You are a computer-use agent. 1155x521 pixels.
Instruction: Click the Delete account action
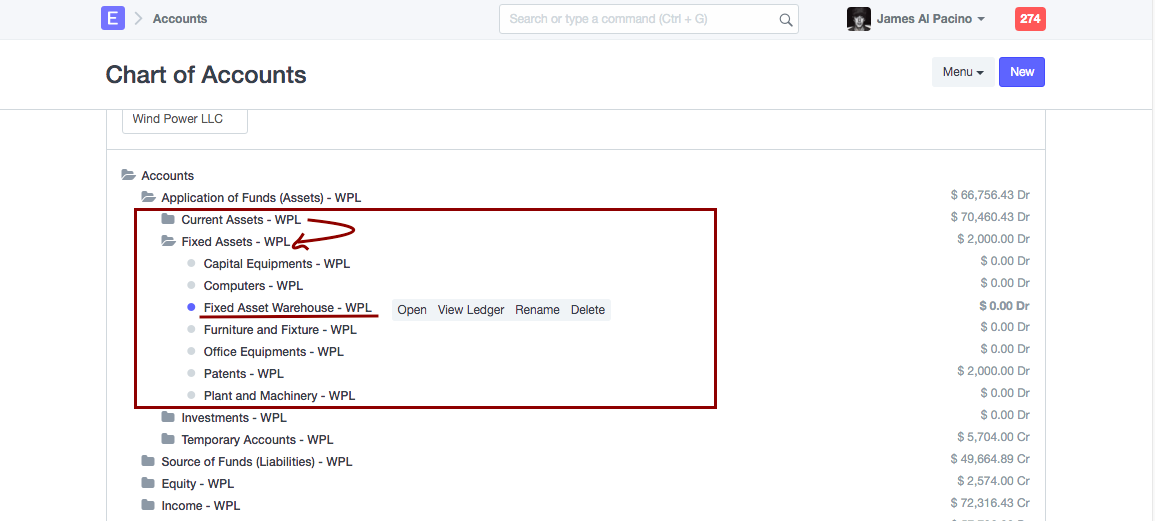pyautogui.click(x=588, y=310)
